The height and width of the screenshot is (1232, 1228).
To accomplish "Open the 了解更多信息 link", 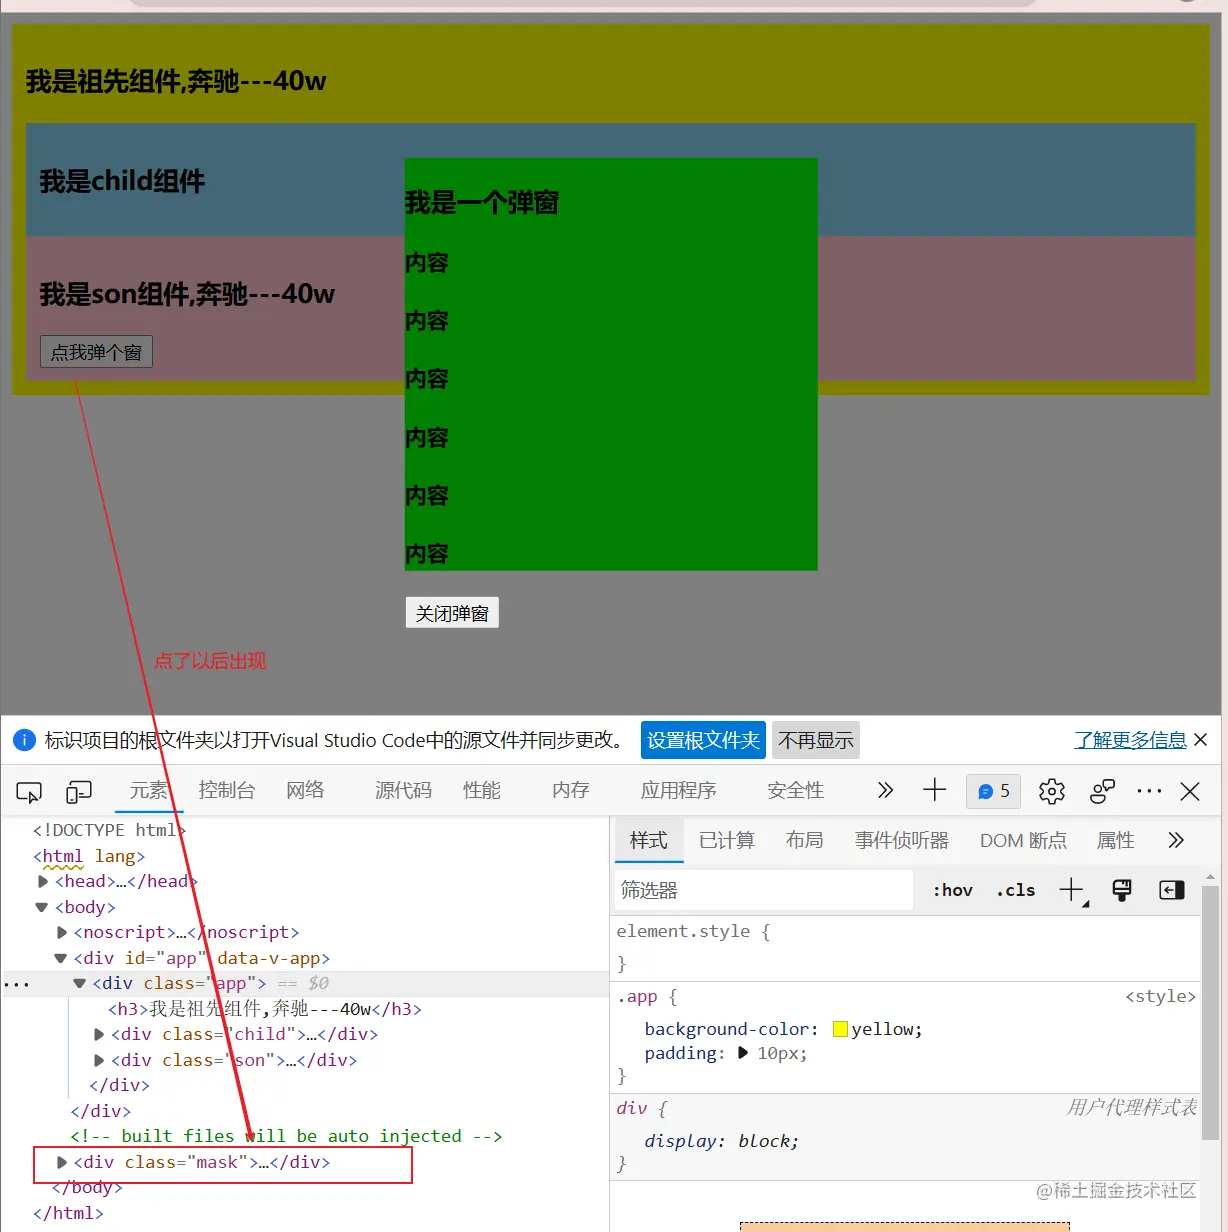I will [1130, 740].
